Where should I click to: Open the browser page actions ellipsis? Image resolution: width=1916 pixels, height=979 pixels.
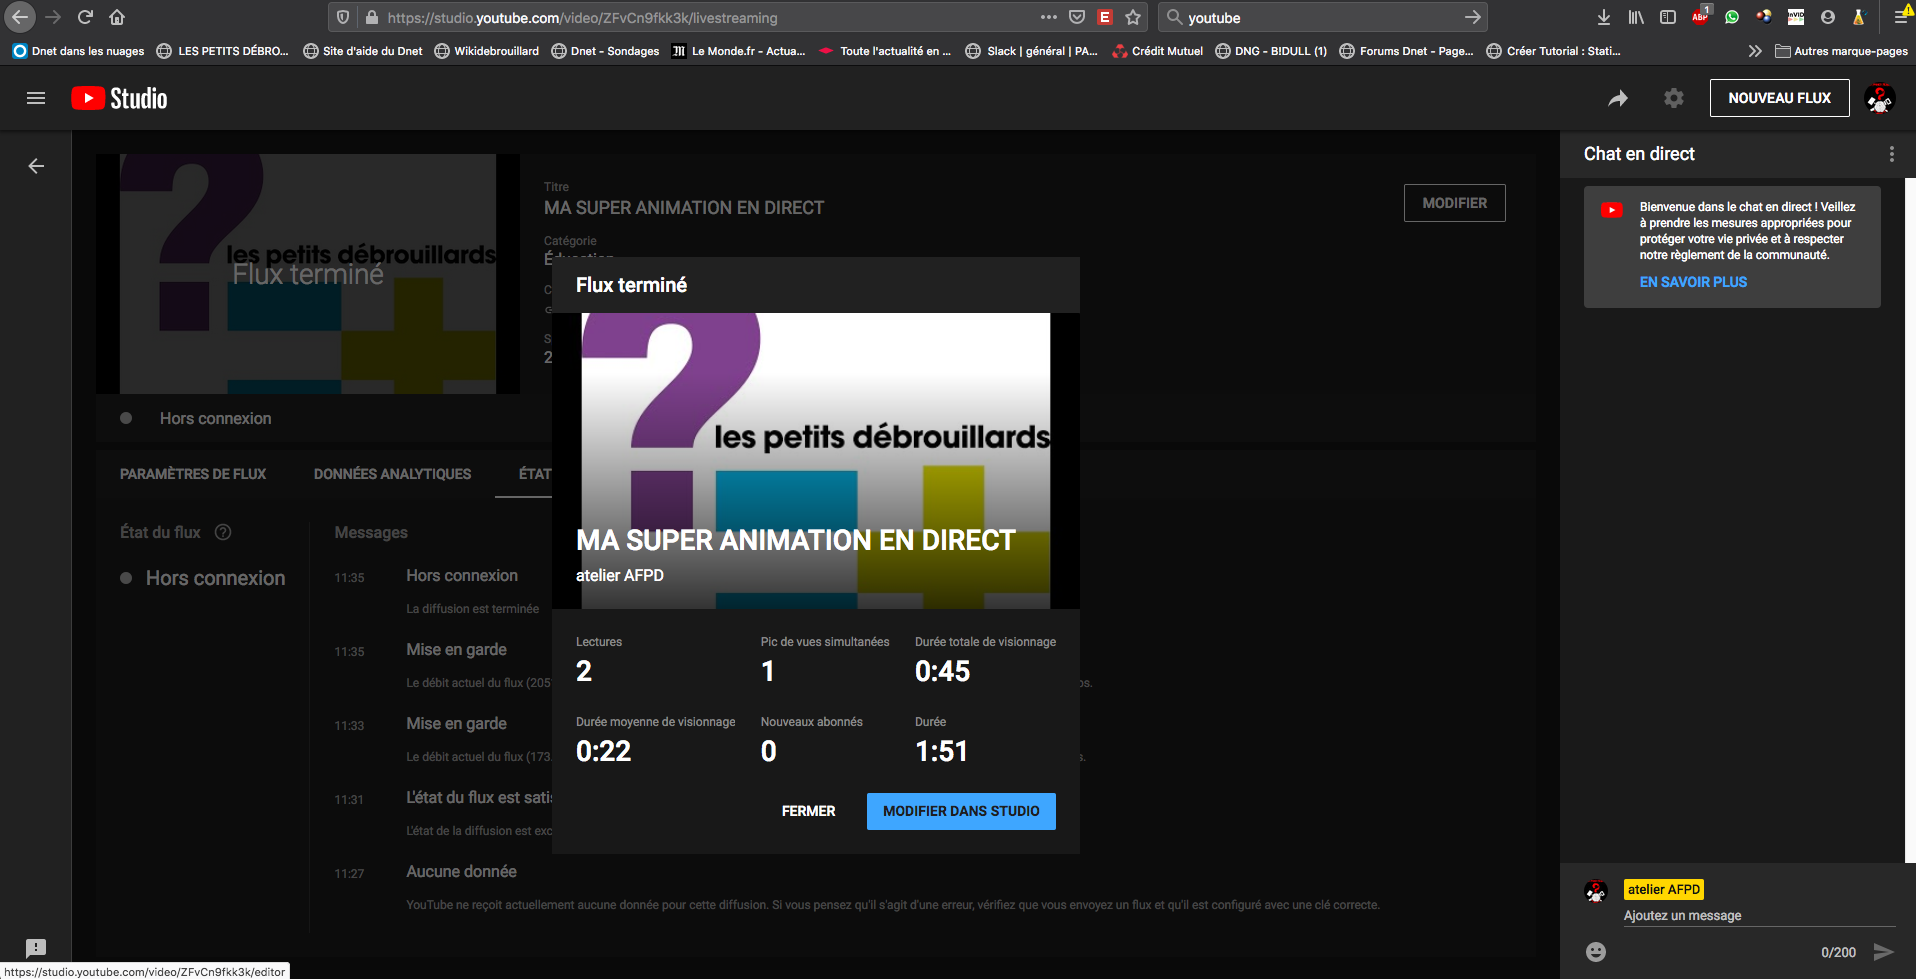tap(1048, 17)
